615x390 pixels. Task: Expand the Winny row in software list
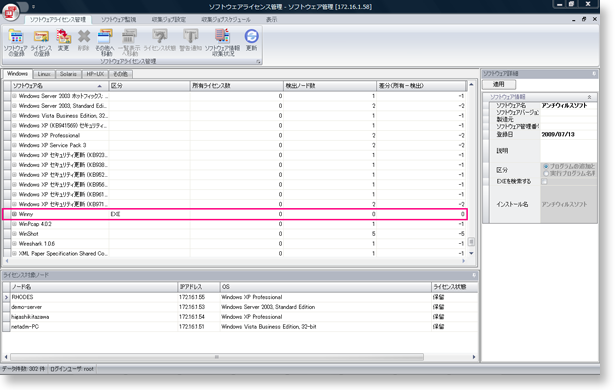[14, 214]
